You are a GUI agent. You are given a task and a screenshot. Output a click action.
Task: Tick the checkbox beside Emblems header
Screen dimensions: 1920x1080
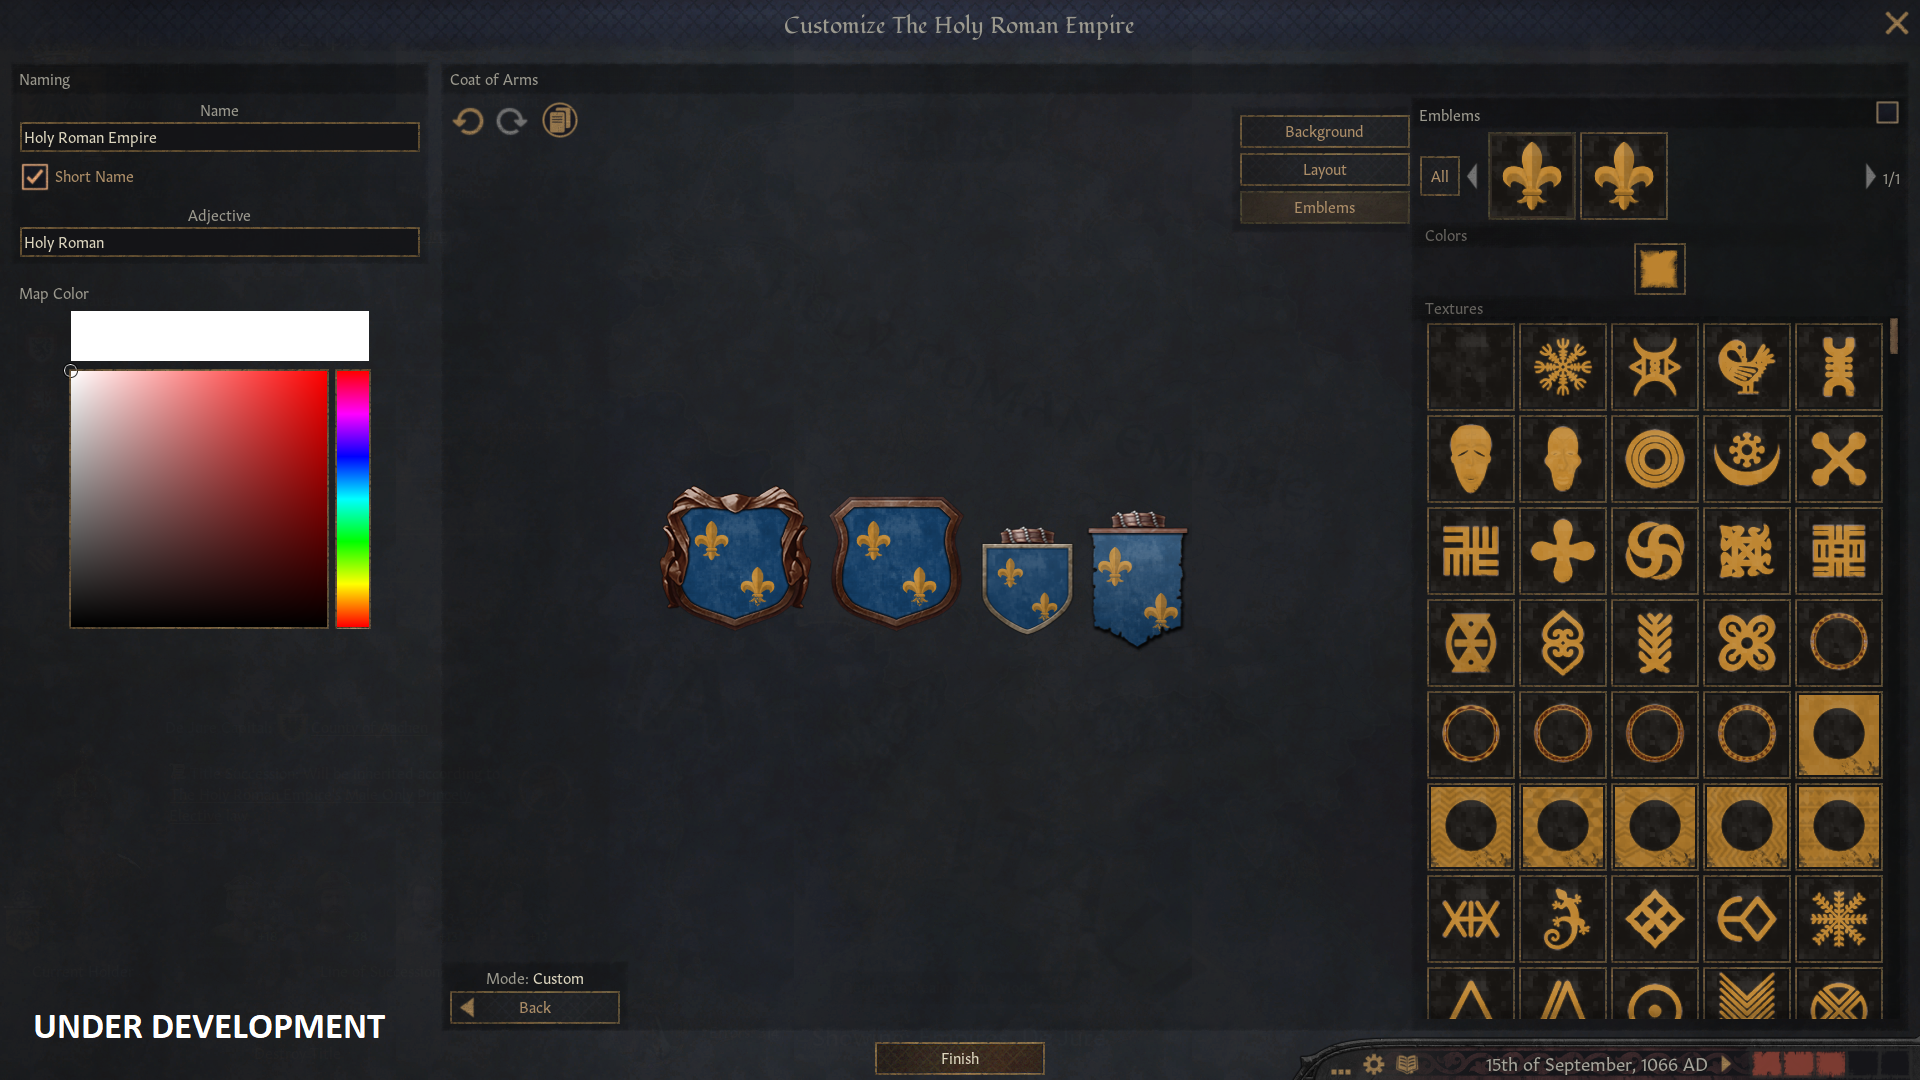tap(1887, 113)
